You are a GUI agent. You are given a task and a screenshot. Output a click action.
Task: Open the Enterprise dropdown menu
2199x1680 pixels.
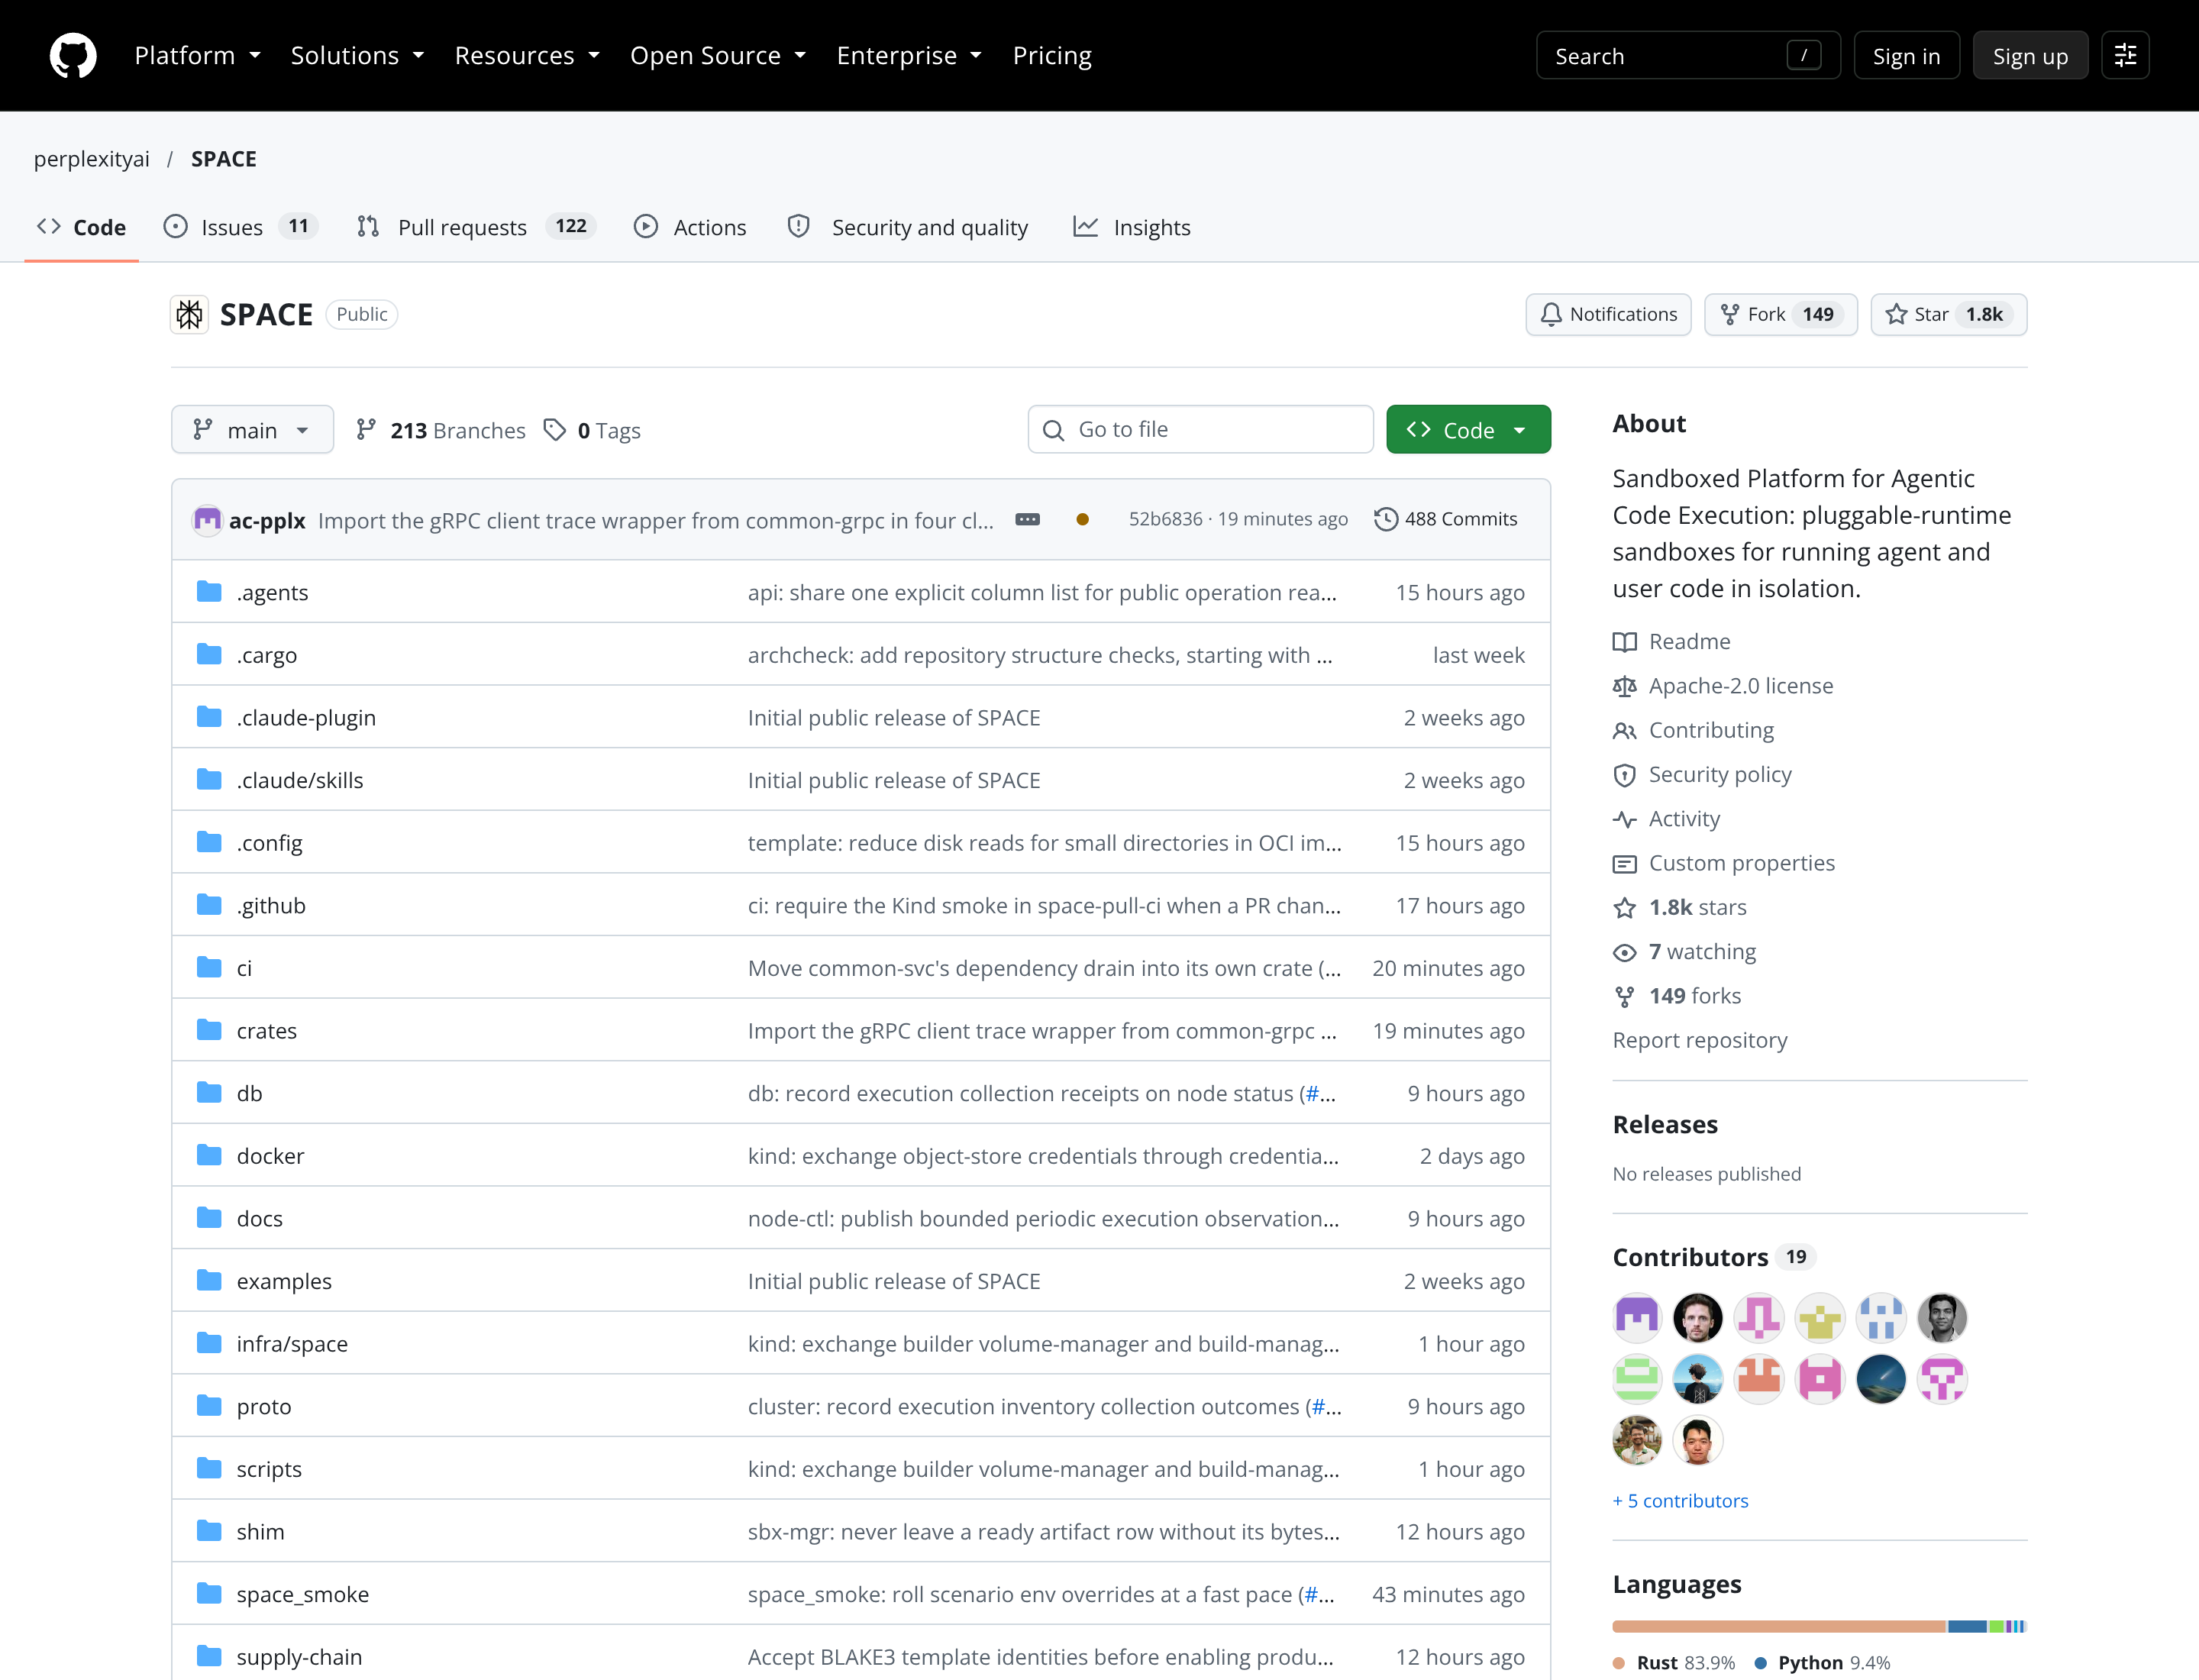pos(909,55)
